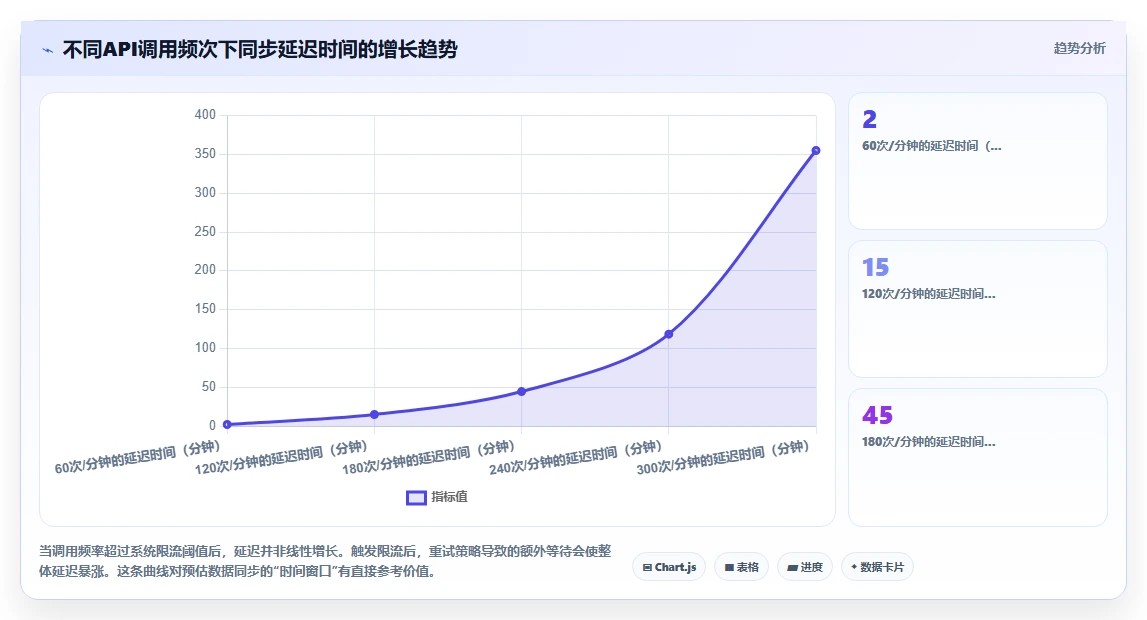The image size is (1147, 620).
Task: Click the y-axis value 50
Action: (208, 386)
